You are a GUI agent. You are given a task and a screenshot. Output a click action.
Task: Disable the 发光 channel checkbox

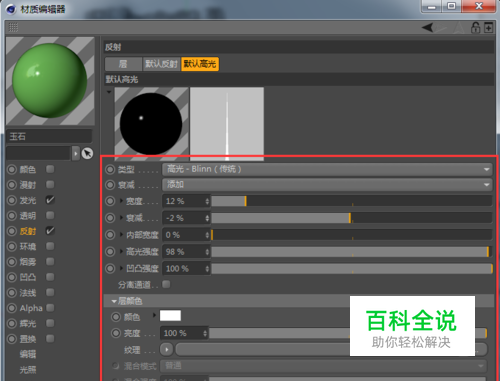(50, 200)
